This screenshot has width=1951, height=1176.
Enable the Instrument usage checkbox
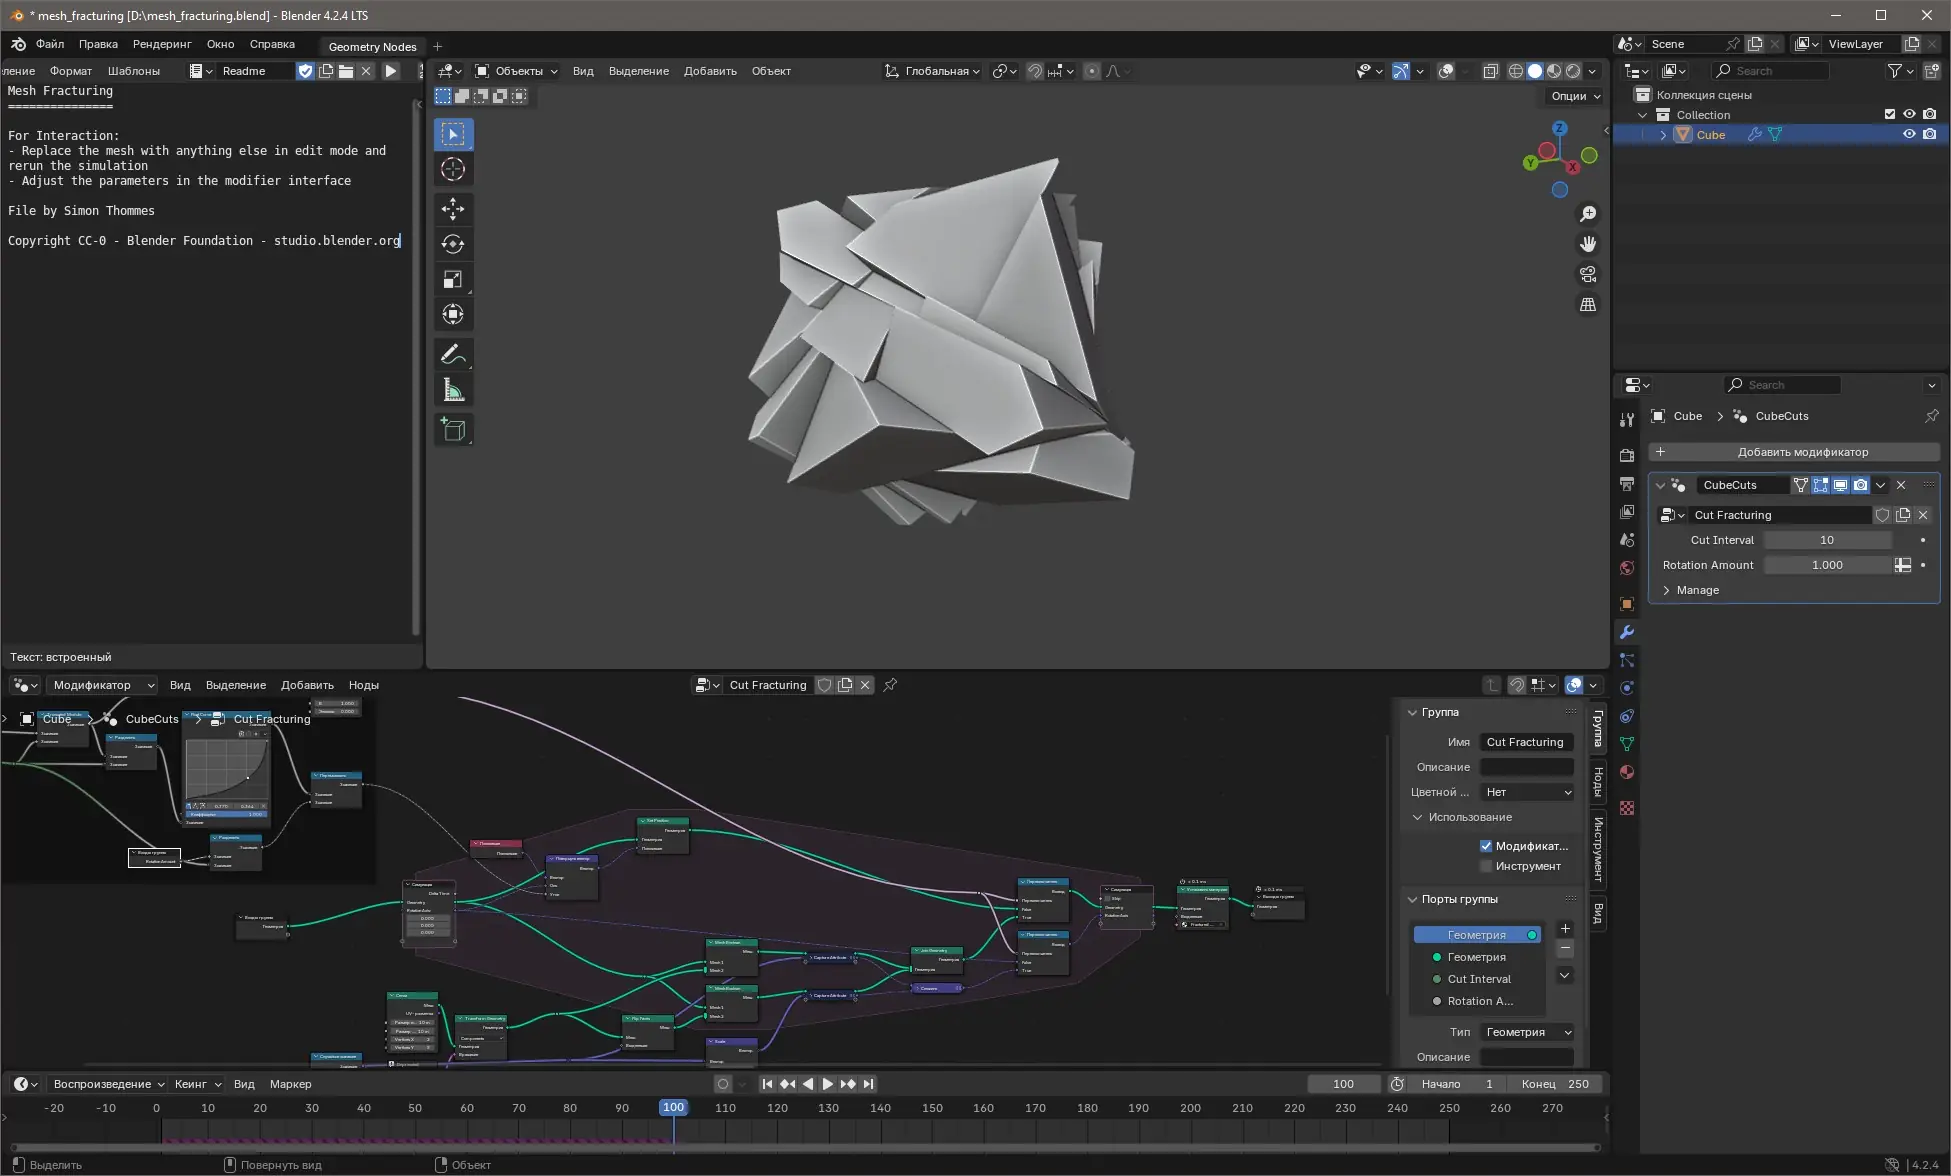pyautogui.click(x=1486, y=866)
